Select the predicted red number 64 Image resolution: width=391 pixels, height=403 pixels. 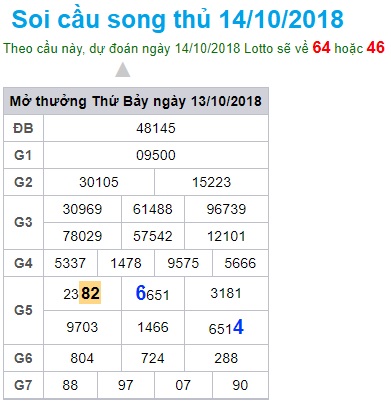[321, 47]
